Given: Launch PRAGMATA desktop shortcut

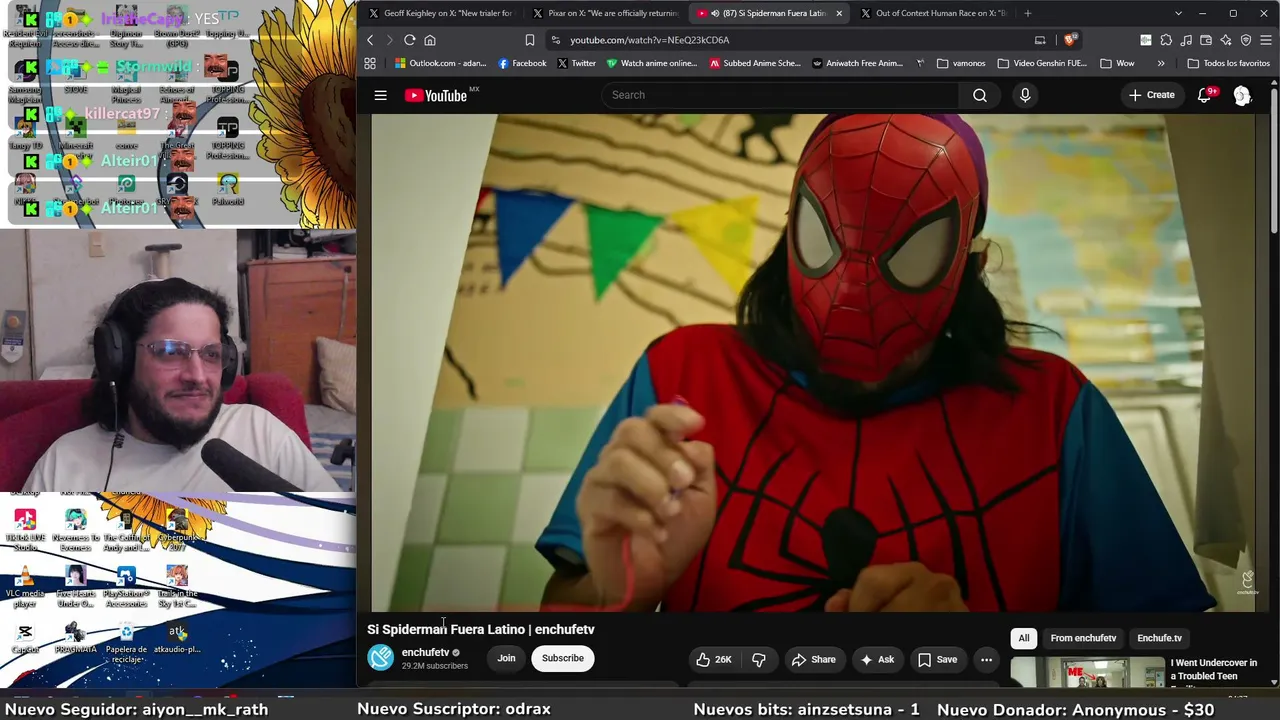Looking at the screenshot, I should [x=75, y=638].
